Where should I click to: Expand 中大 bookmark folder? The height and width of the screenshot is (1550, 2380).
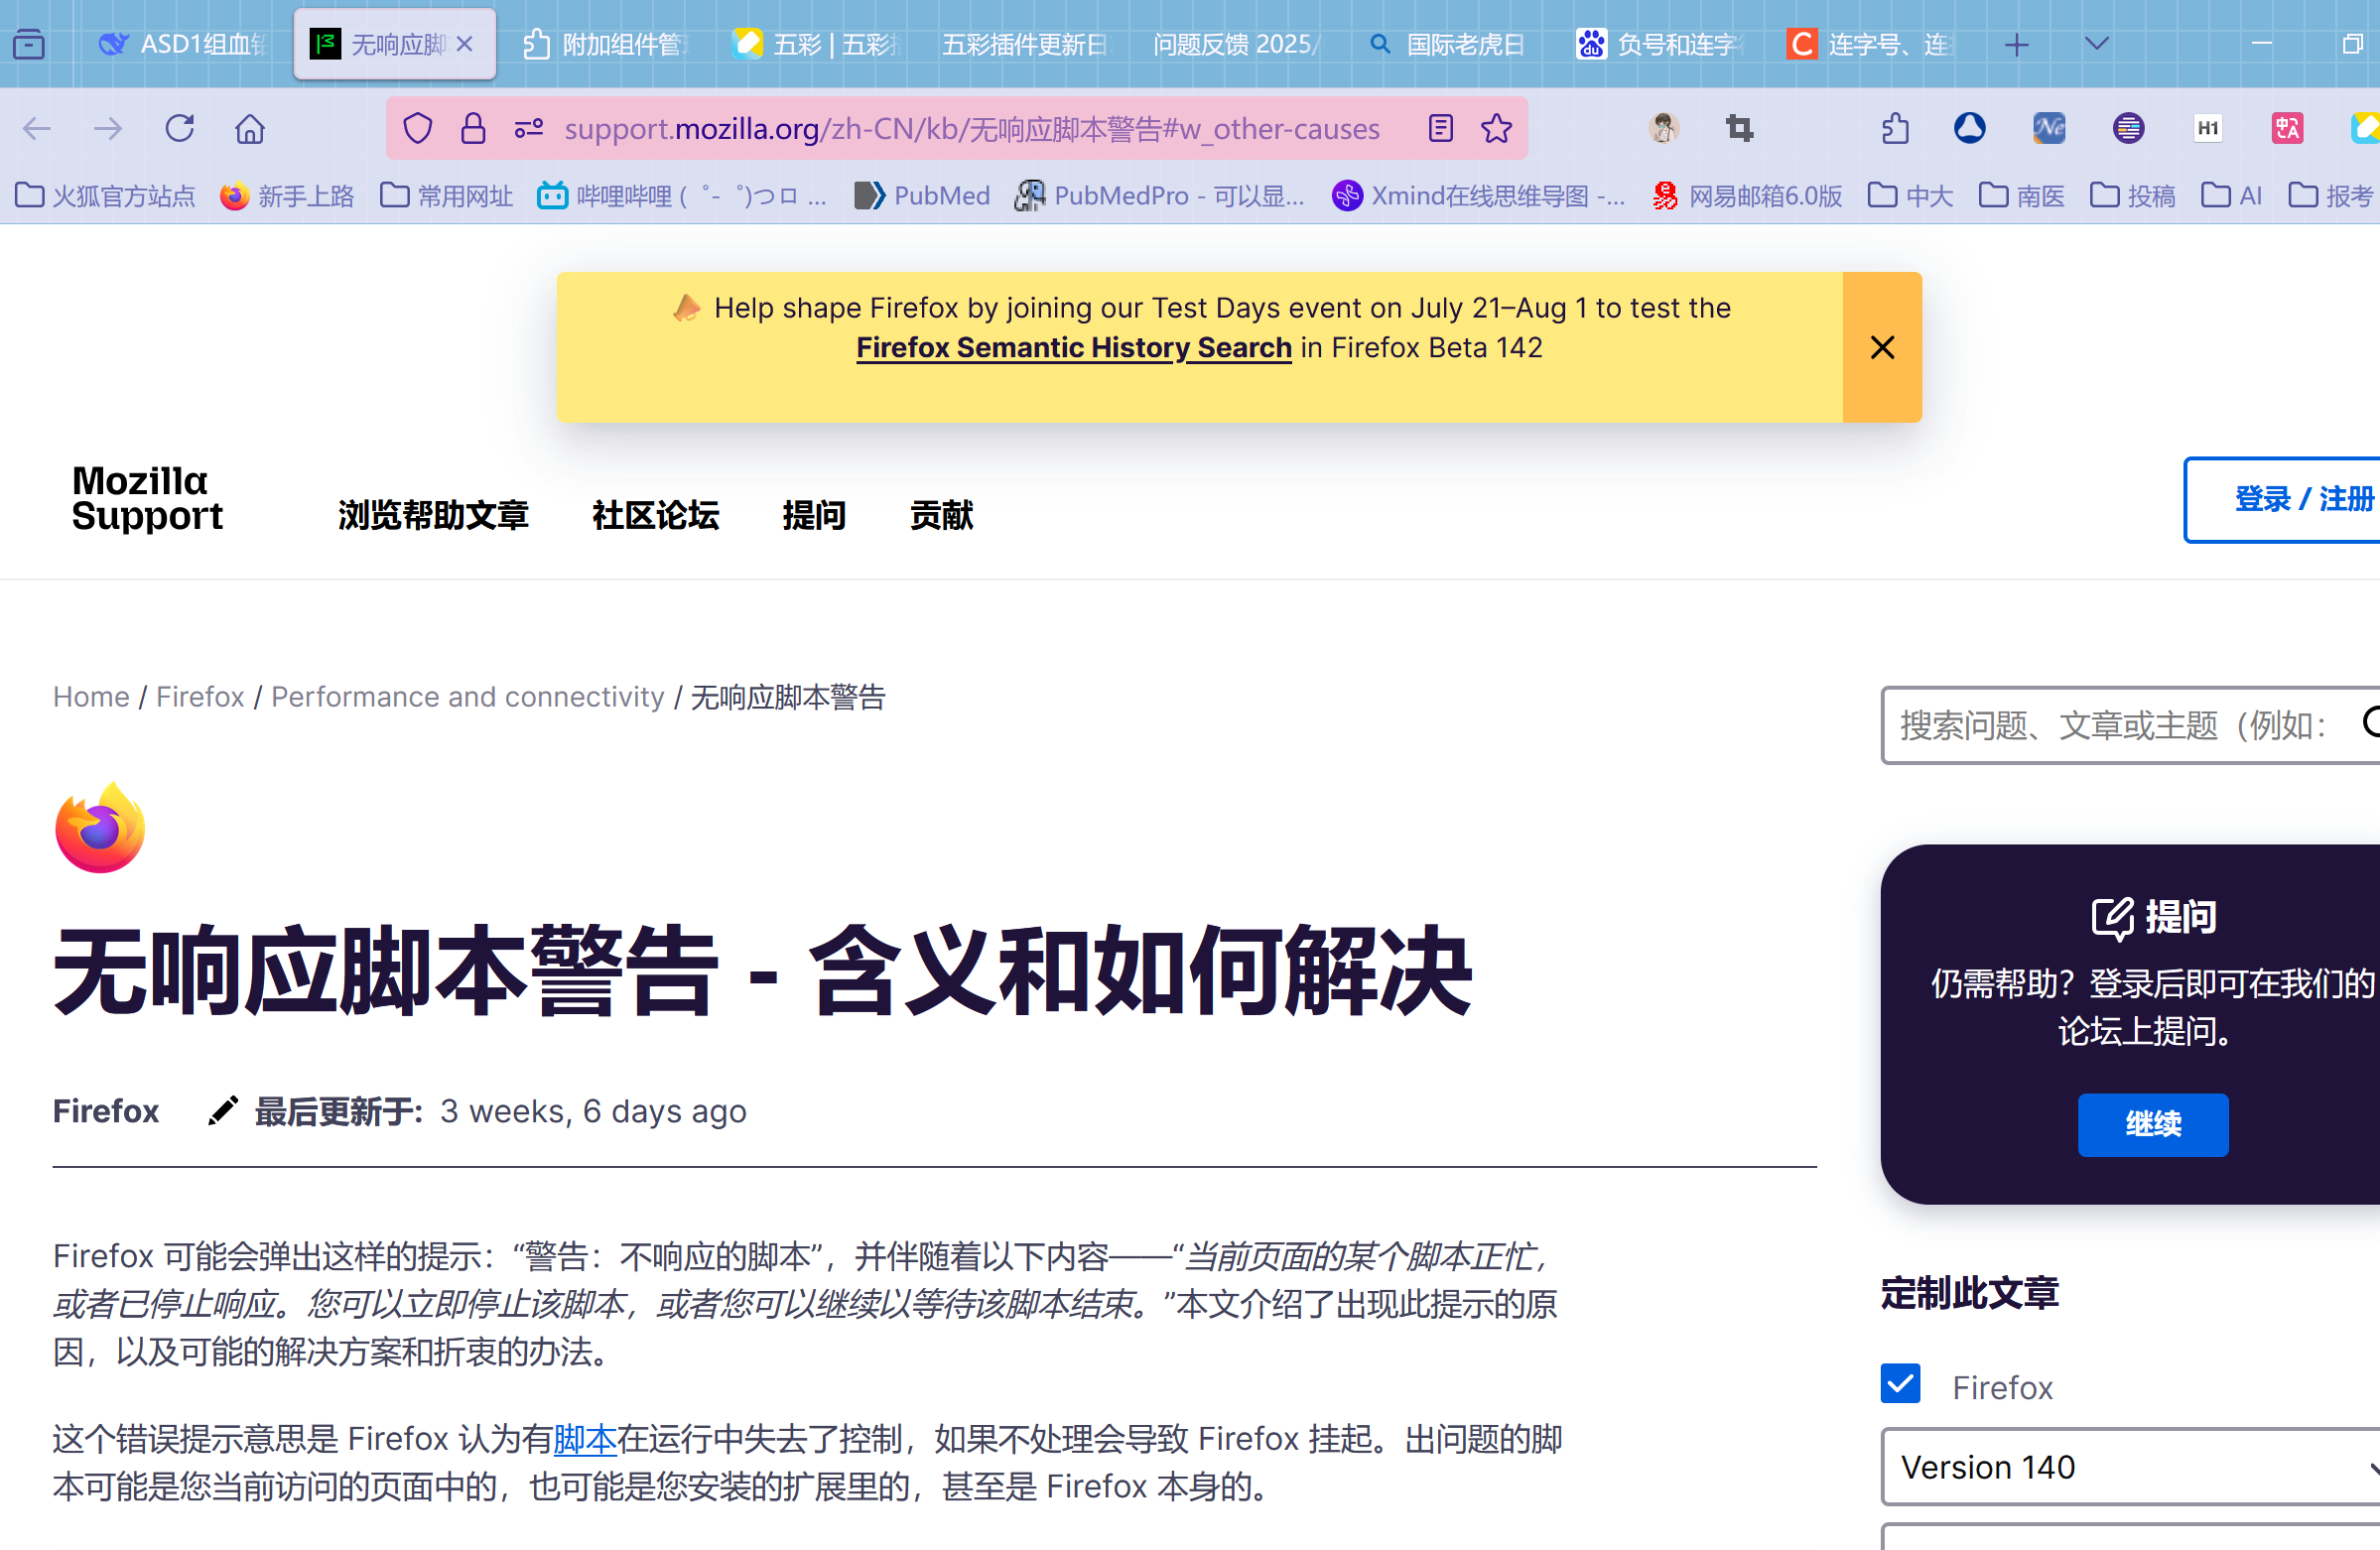1910,195
